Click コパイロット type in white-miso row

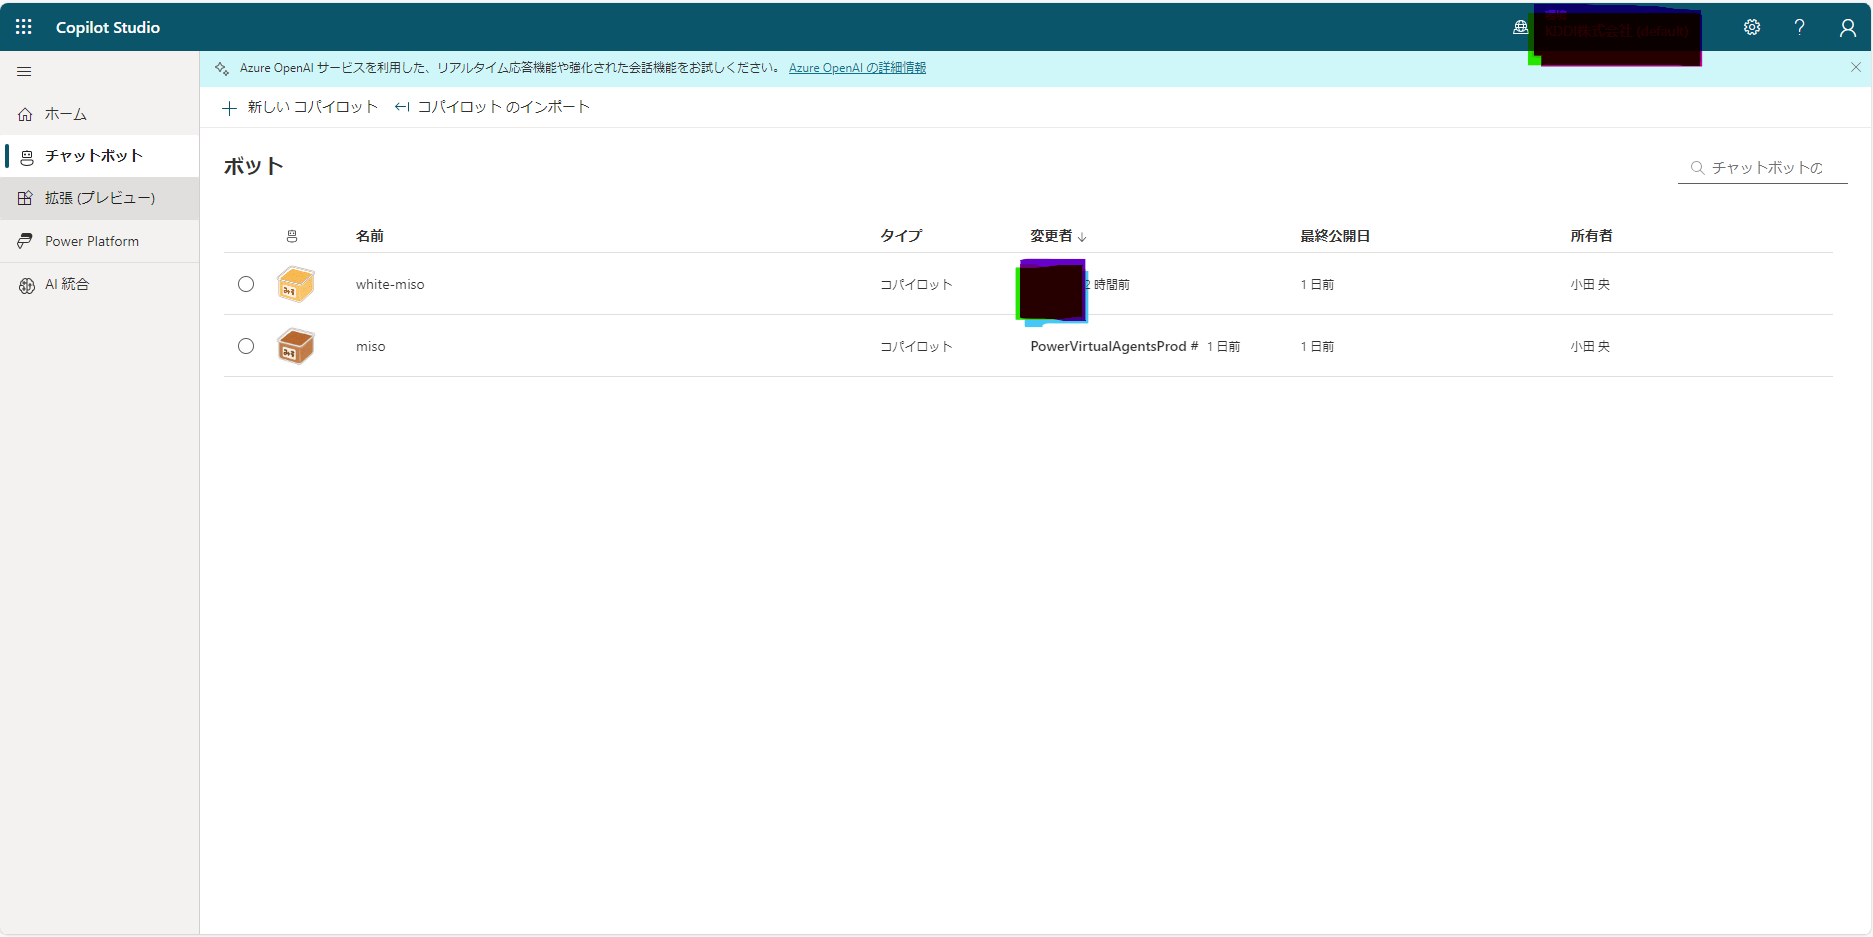pos(916,285)
